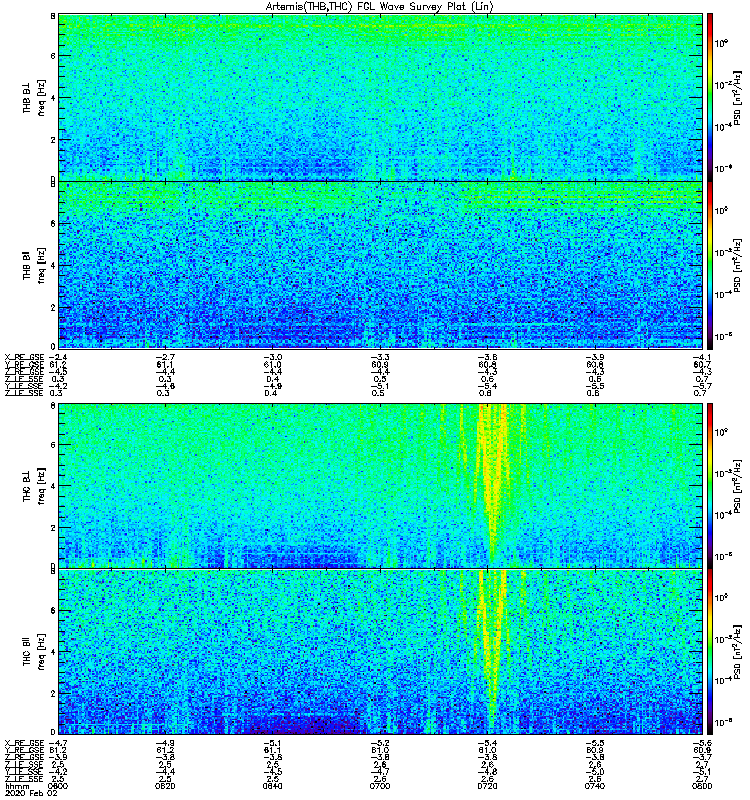This screenshot has height=800, width=750.
Task: Click the '0720' time label
Action: [487, 786]
